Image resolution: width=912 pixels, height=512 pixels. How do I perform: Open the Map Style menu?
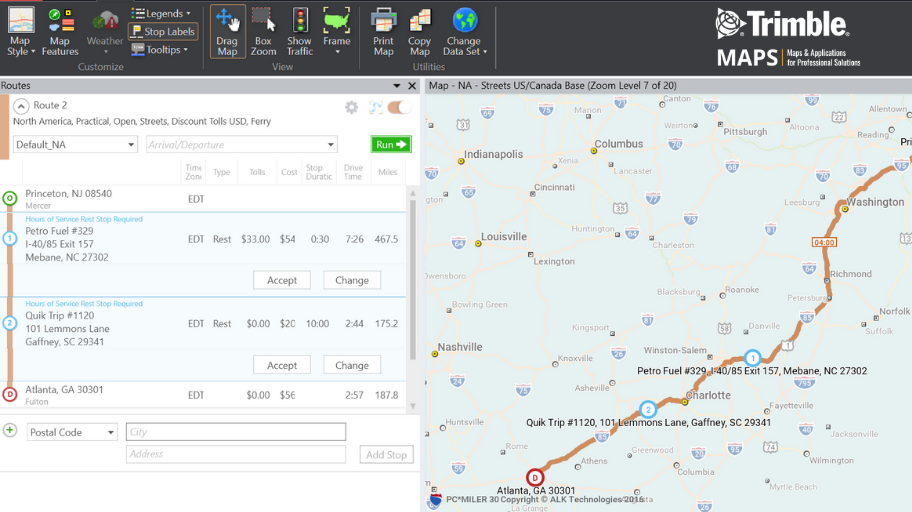point(21,31)
